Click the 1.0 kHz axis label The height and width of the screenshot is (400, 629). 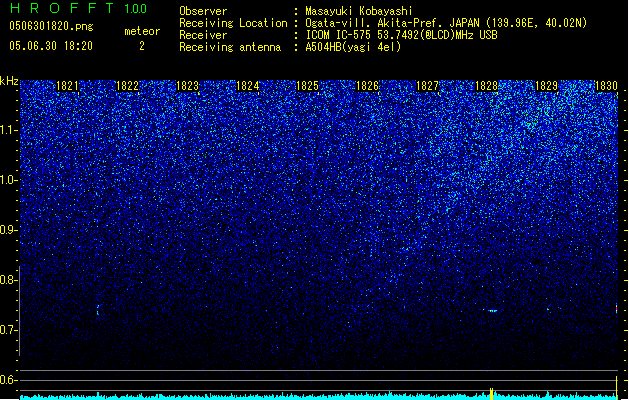[x=9, y=180]
